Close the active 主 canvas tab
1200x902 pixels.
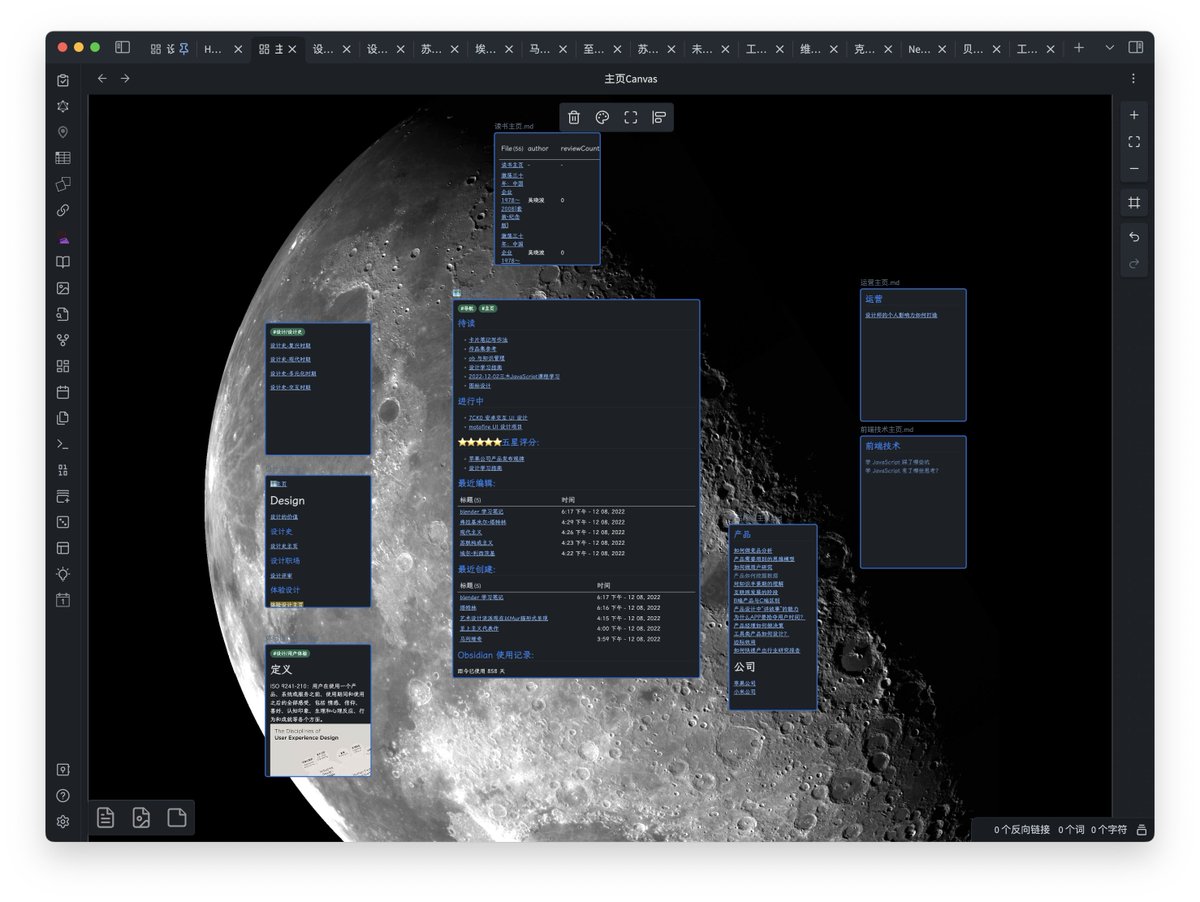292,48
